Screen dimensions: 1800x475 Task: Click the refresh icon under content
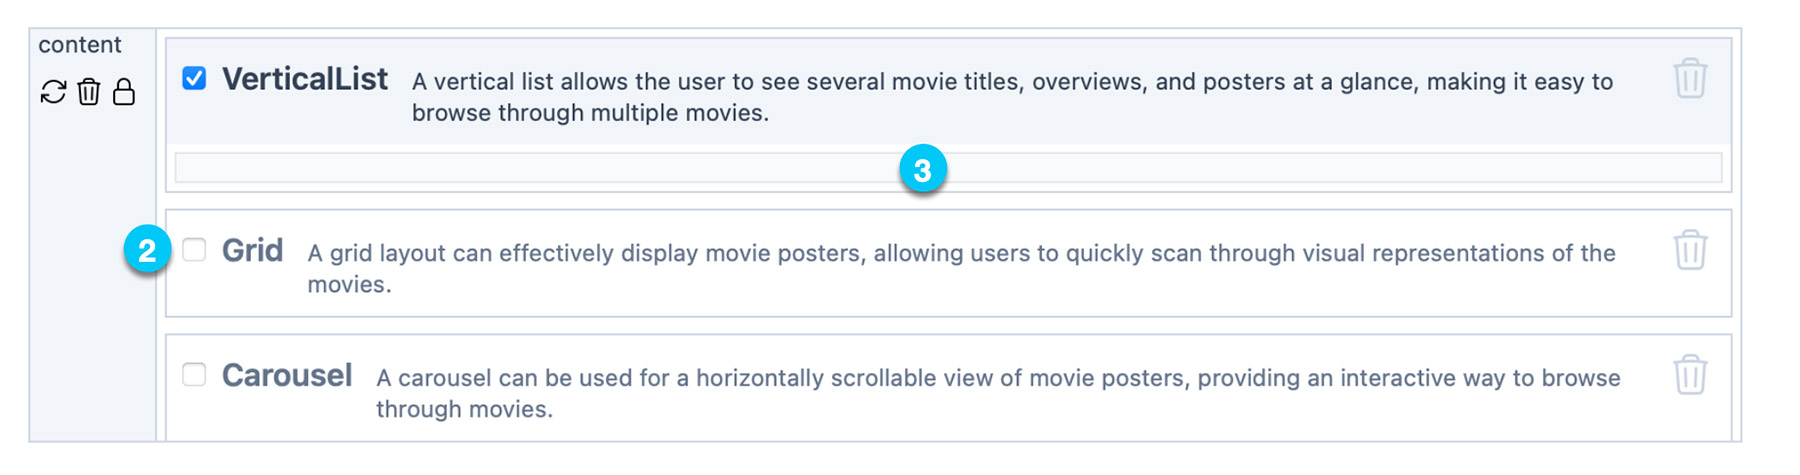point(53,92)
